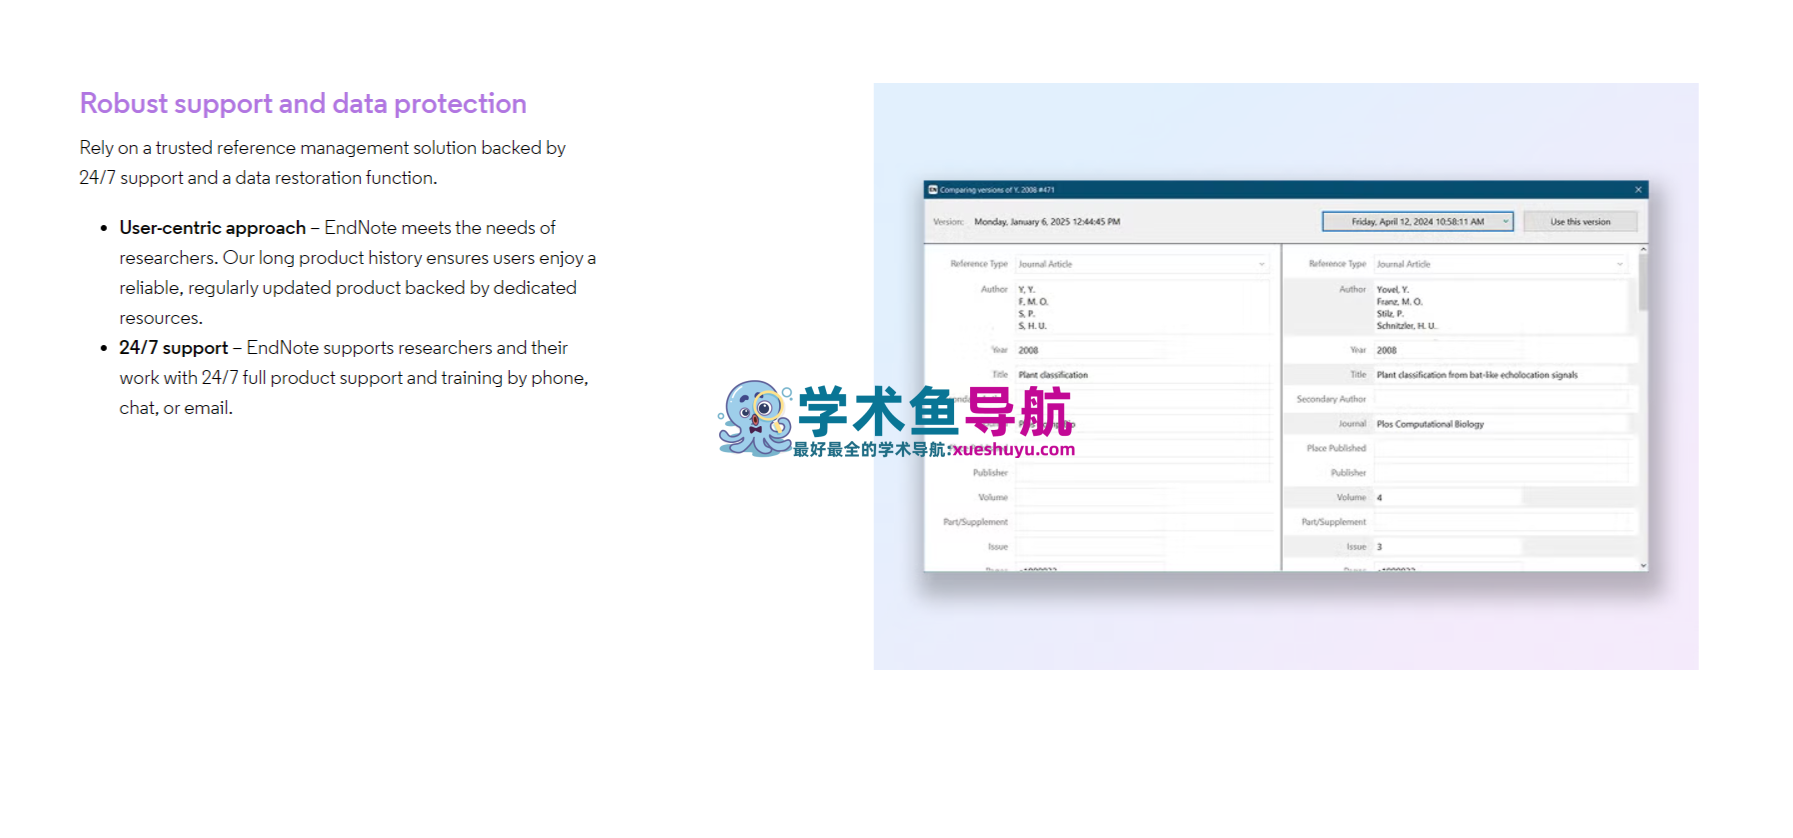The height and width of the screenshot is (838, 1793).
Task: Click the Robust support and data protection heading
Action: pos(303,104)
